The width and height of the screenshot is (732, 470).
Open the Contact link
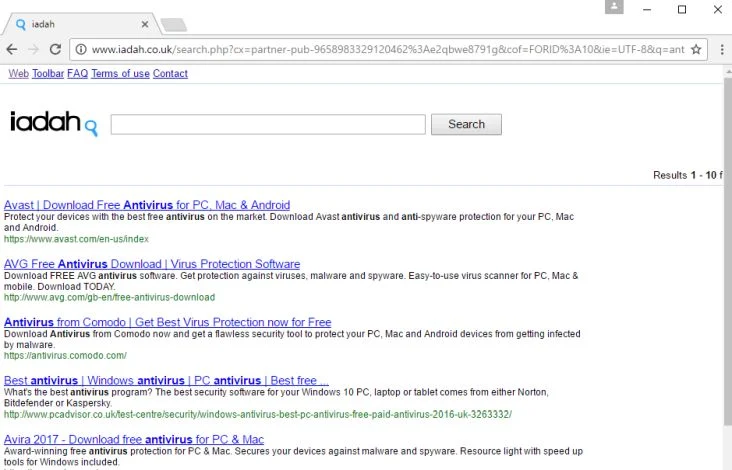pos(170,73)
